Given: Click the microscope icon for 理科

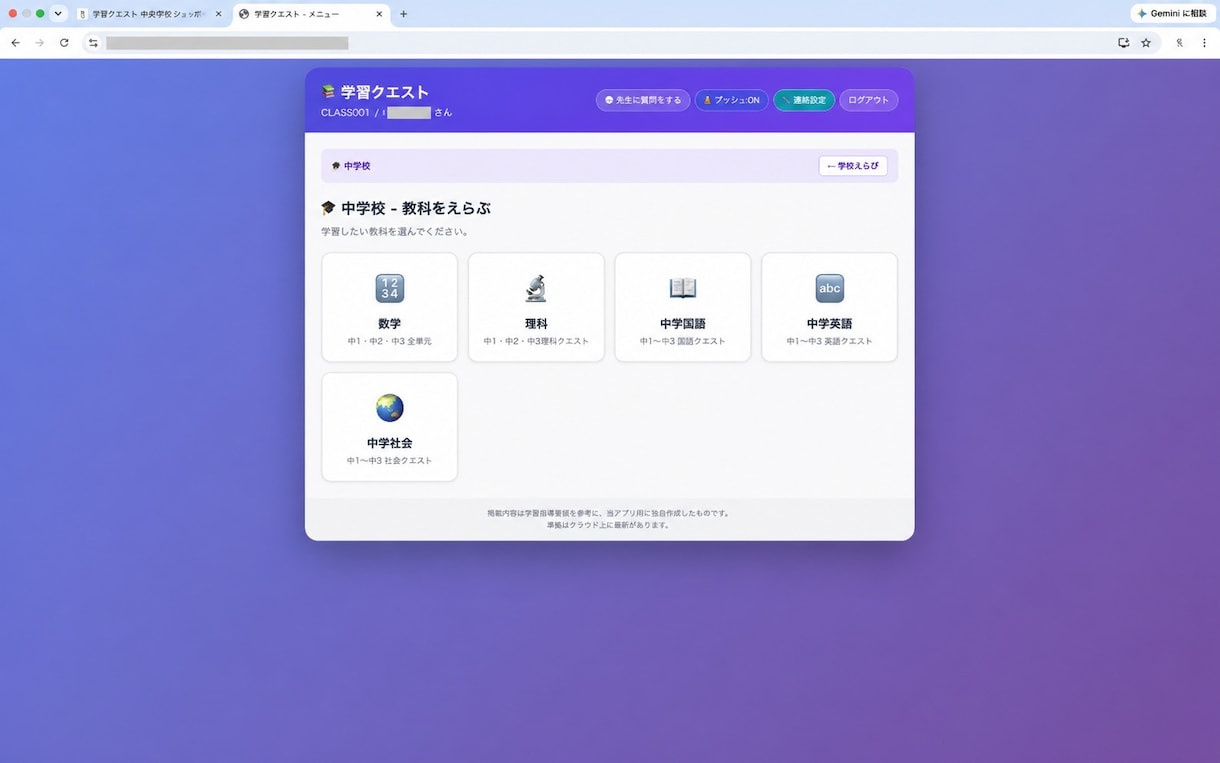Looking at the screenshot, I should click(x=536, y=288).
